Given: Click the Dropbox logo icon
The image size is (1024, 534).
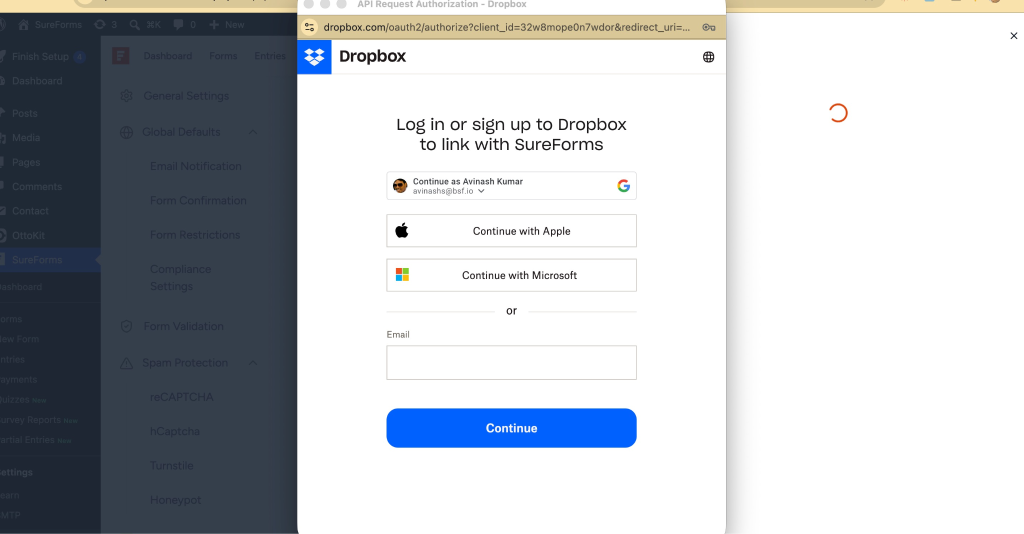Looking at the screenshot, I should pyautogui.click(x=314, y=57).
